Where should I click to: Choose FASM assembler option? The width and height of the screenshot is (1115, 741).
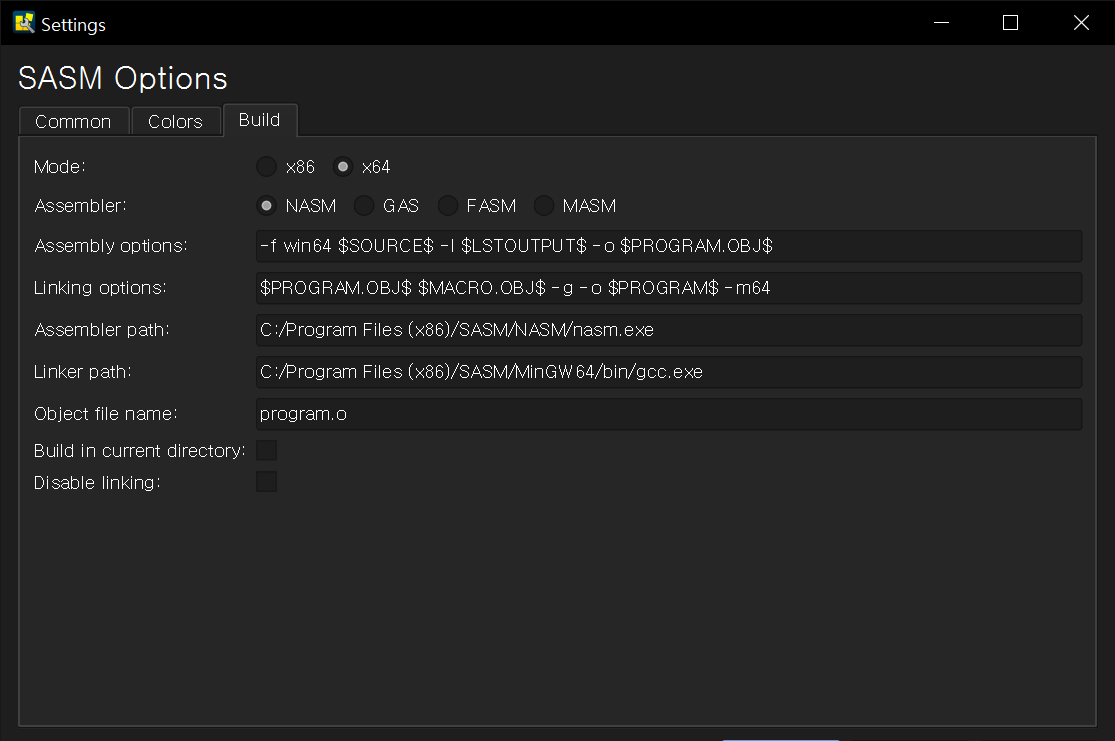(x=448, y=206)
